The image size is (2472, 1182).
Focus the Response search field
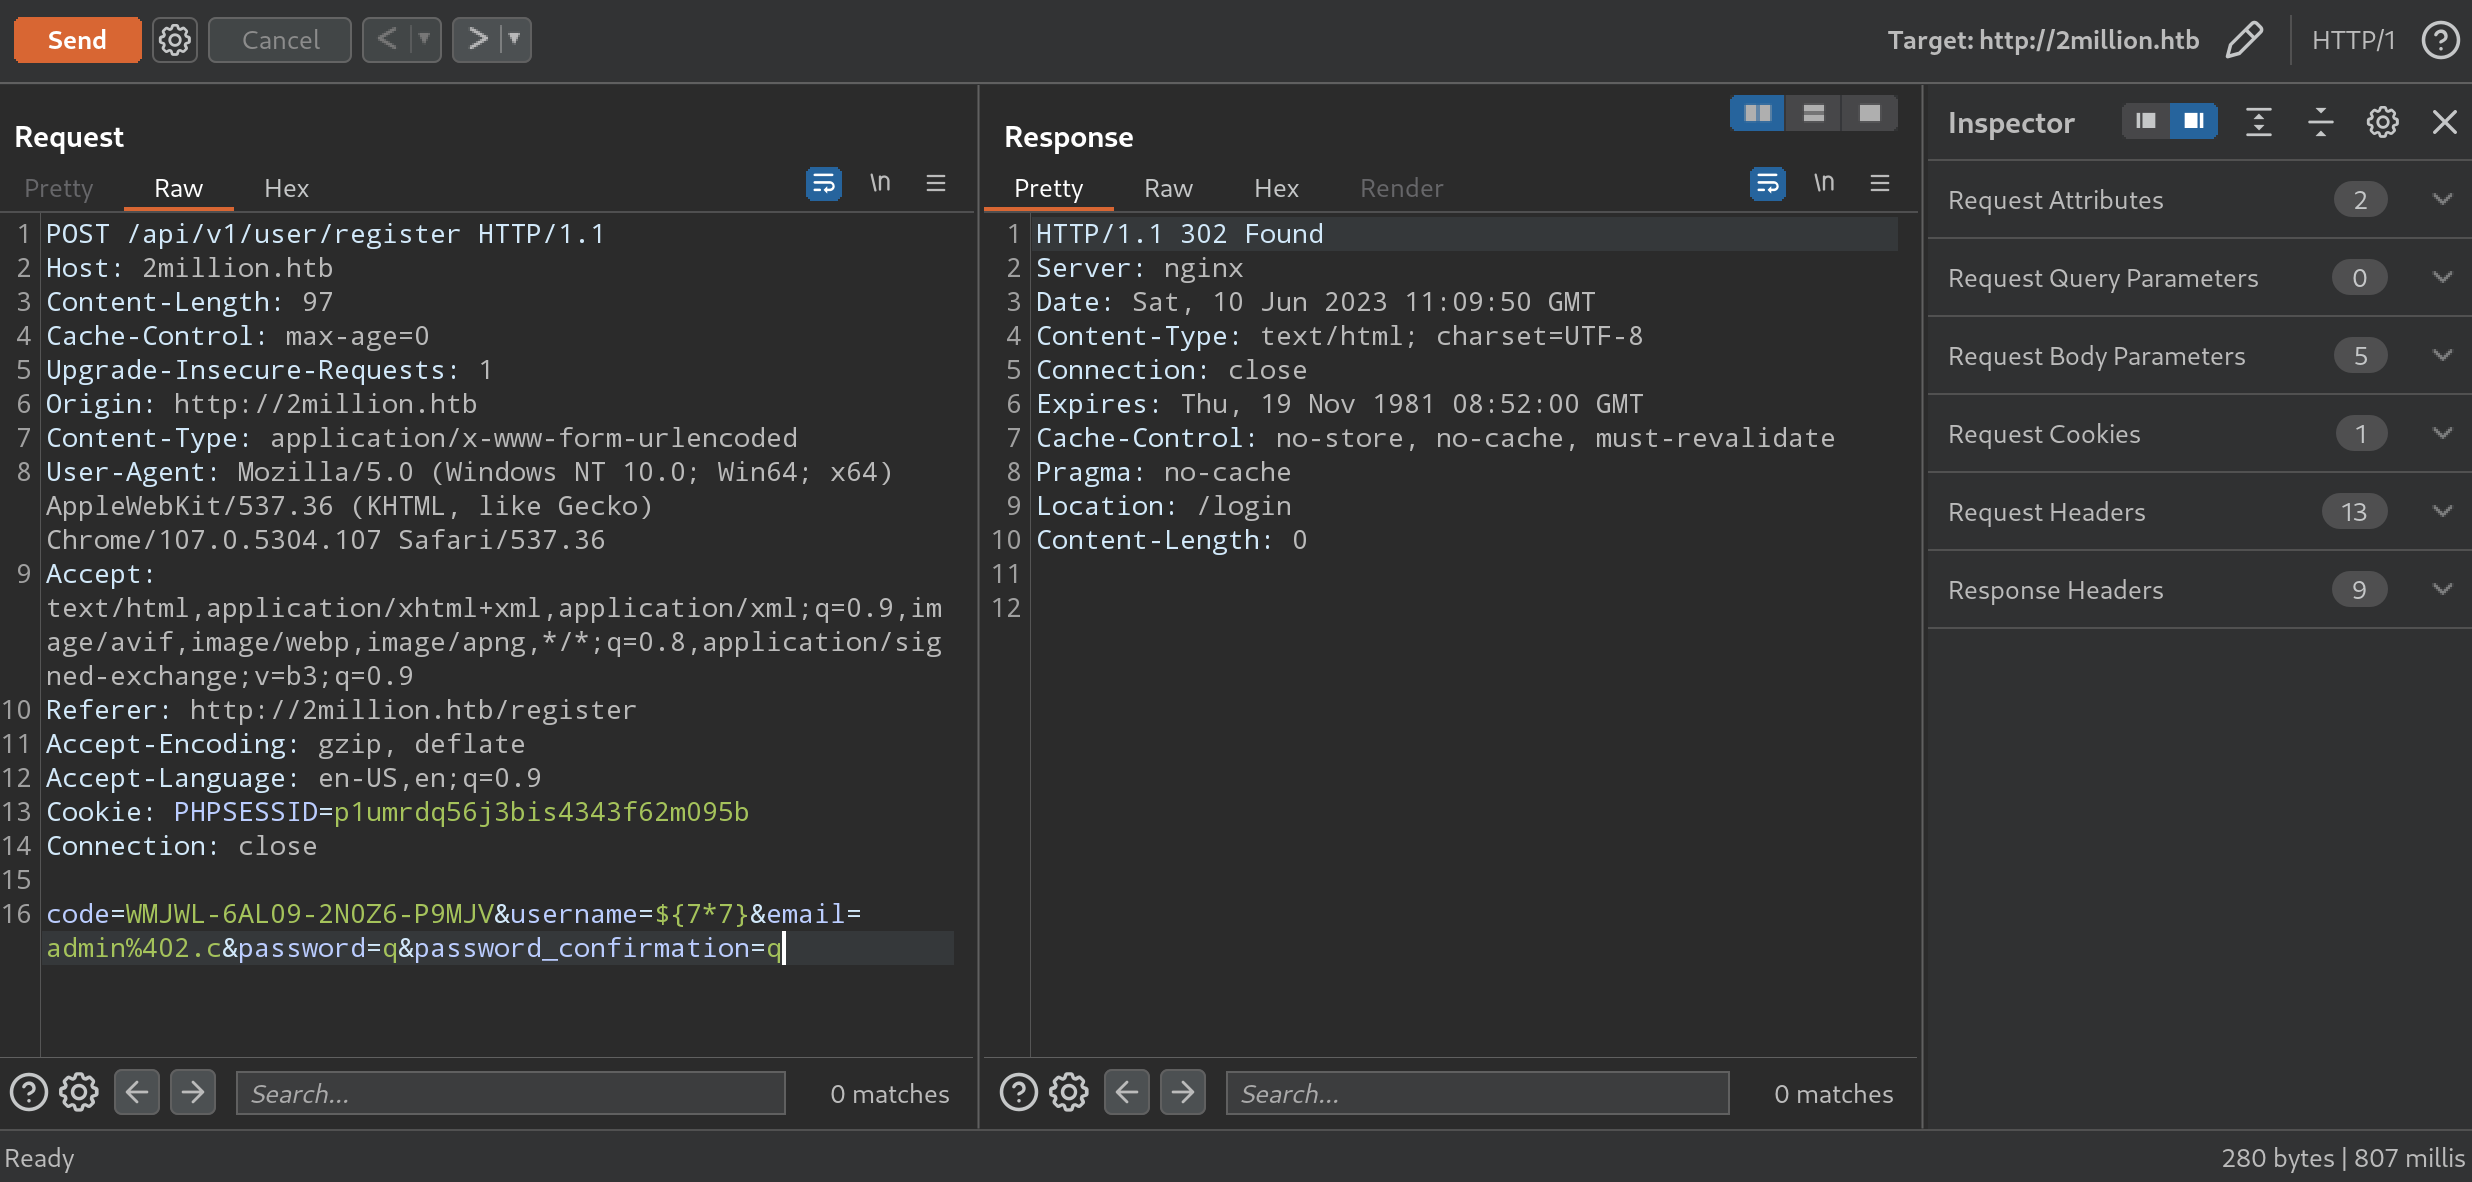[x=1478, y=1093]
